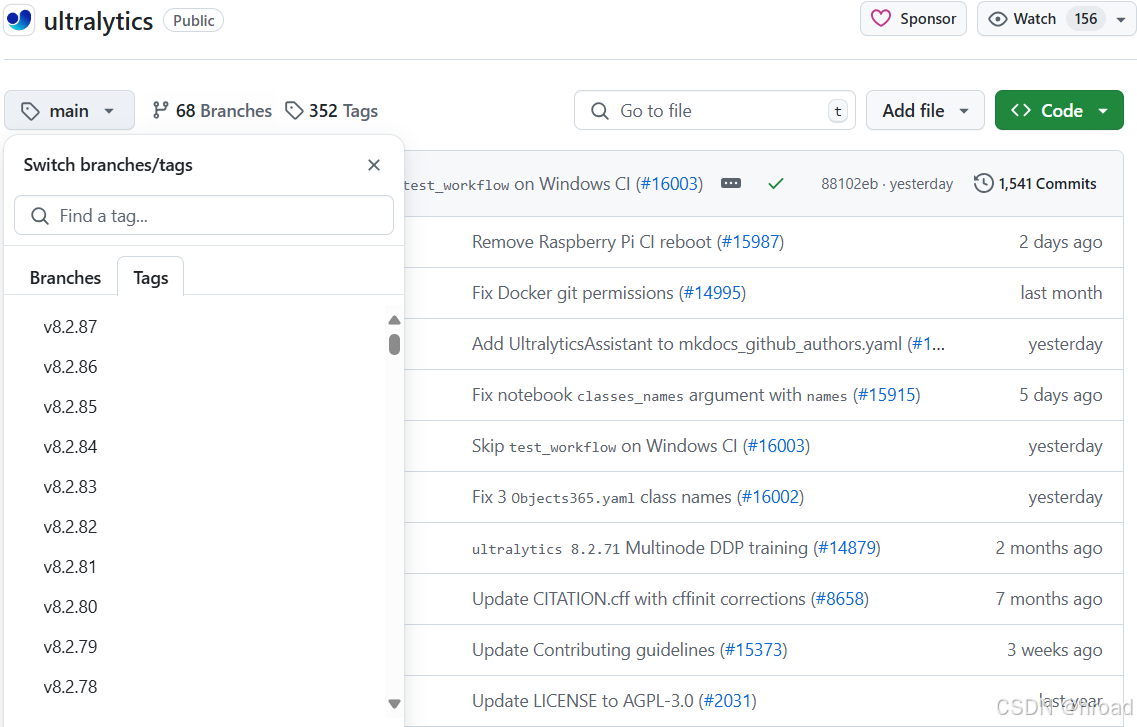The image size is (1137, 727).
Task: Select tag v8.2.80
Action: (70, 607)
